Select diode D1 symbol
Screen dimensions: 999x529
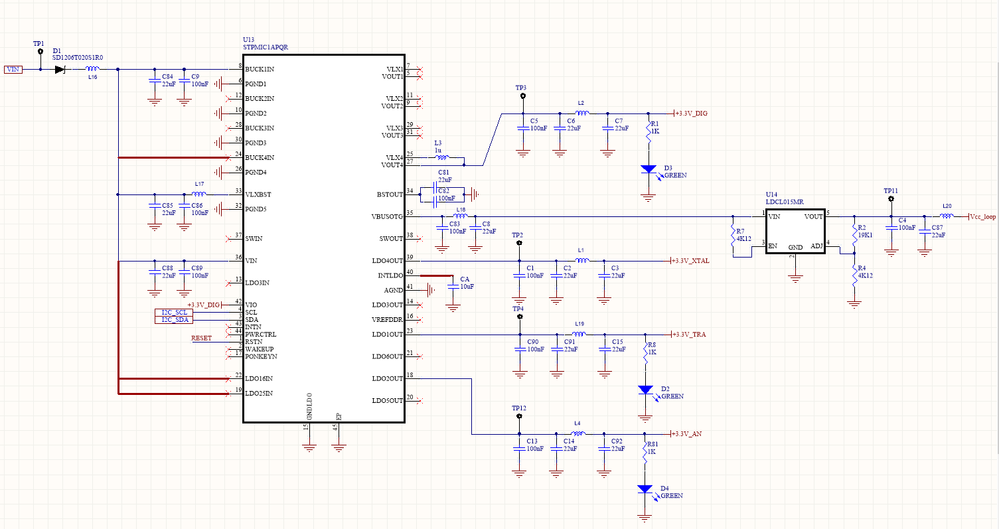61,69
